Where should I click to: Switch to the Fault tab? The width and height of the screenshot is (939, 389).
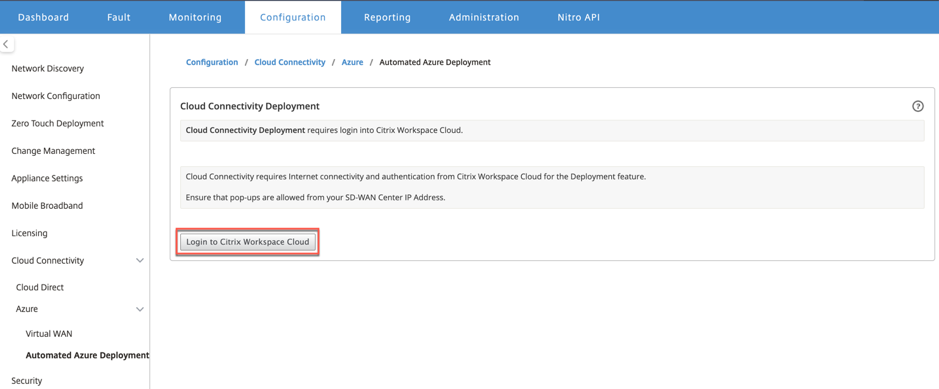(x=119, y=17)
